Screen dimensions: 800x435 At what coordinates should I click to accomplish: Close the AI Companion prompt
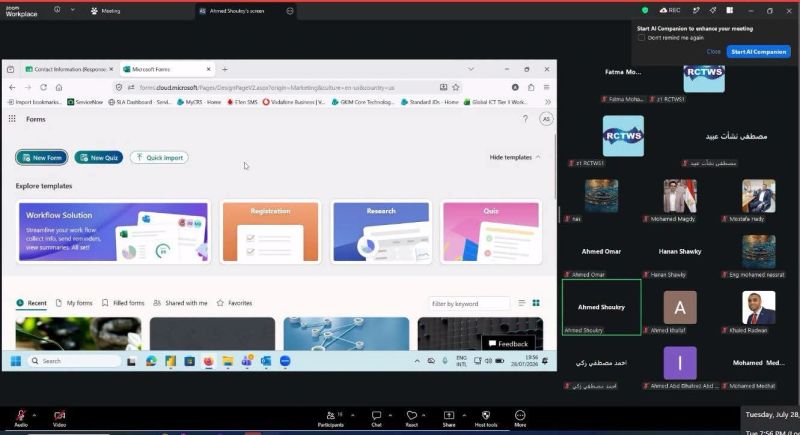[x=713, y=52]
